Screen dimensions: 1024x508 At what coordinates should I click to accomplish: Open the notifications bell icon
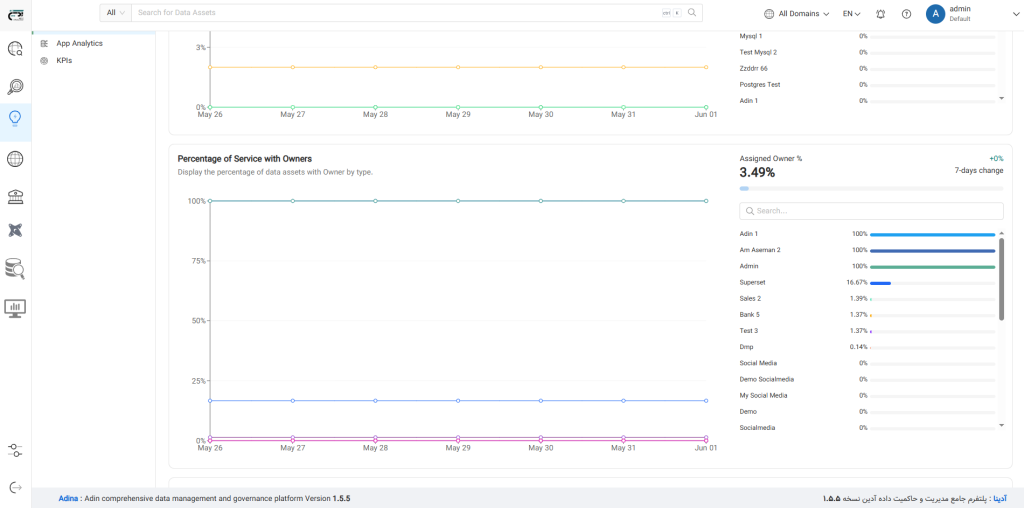(x=880, y=14)
